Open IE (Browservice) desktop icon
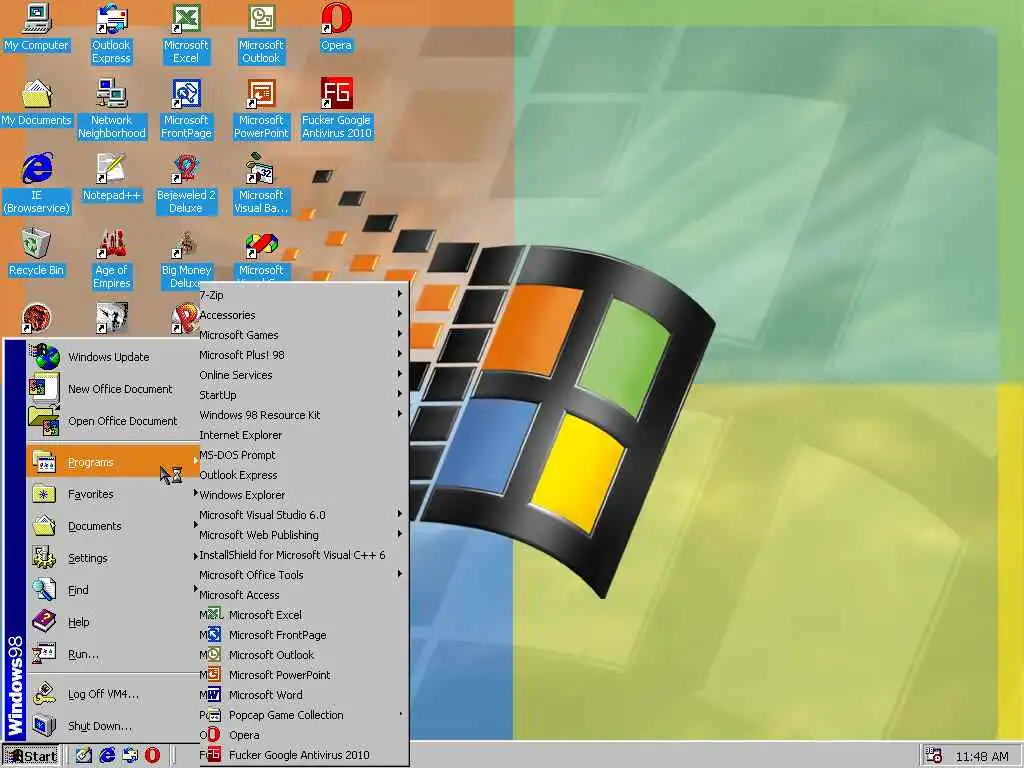The width and height of the screenshot is (1024, 768). pos(37,184)
